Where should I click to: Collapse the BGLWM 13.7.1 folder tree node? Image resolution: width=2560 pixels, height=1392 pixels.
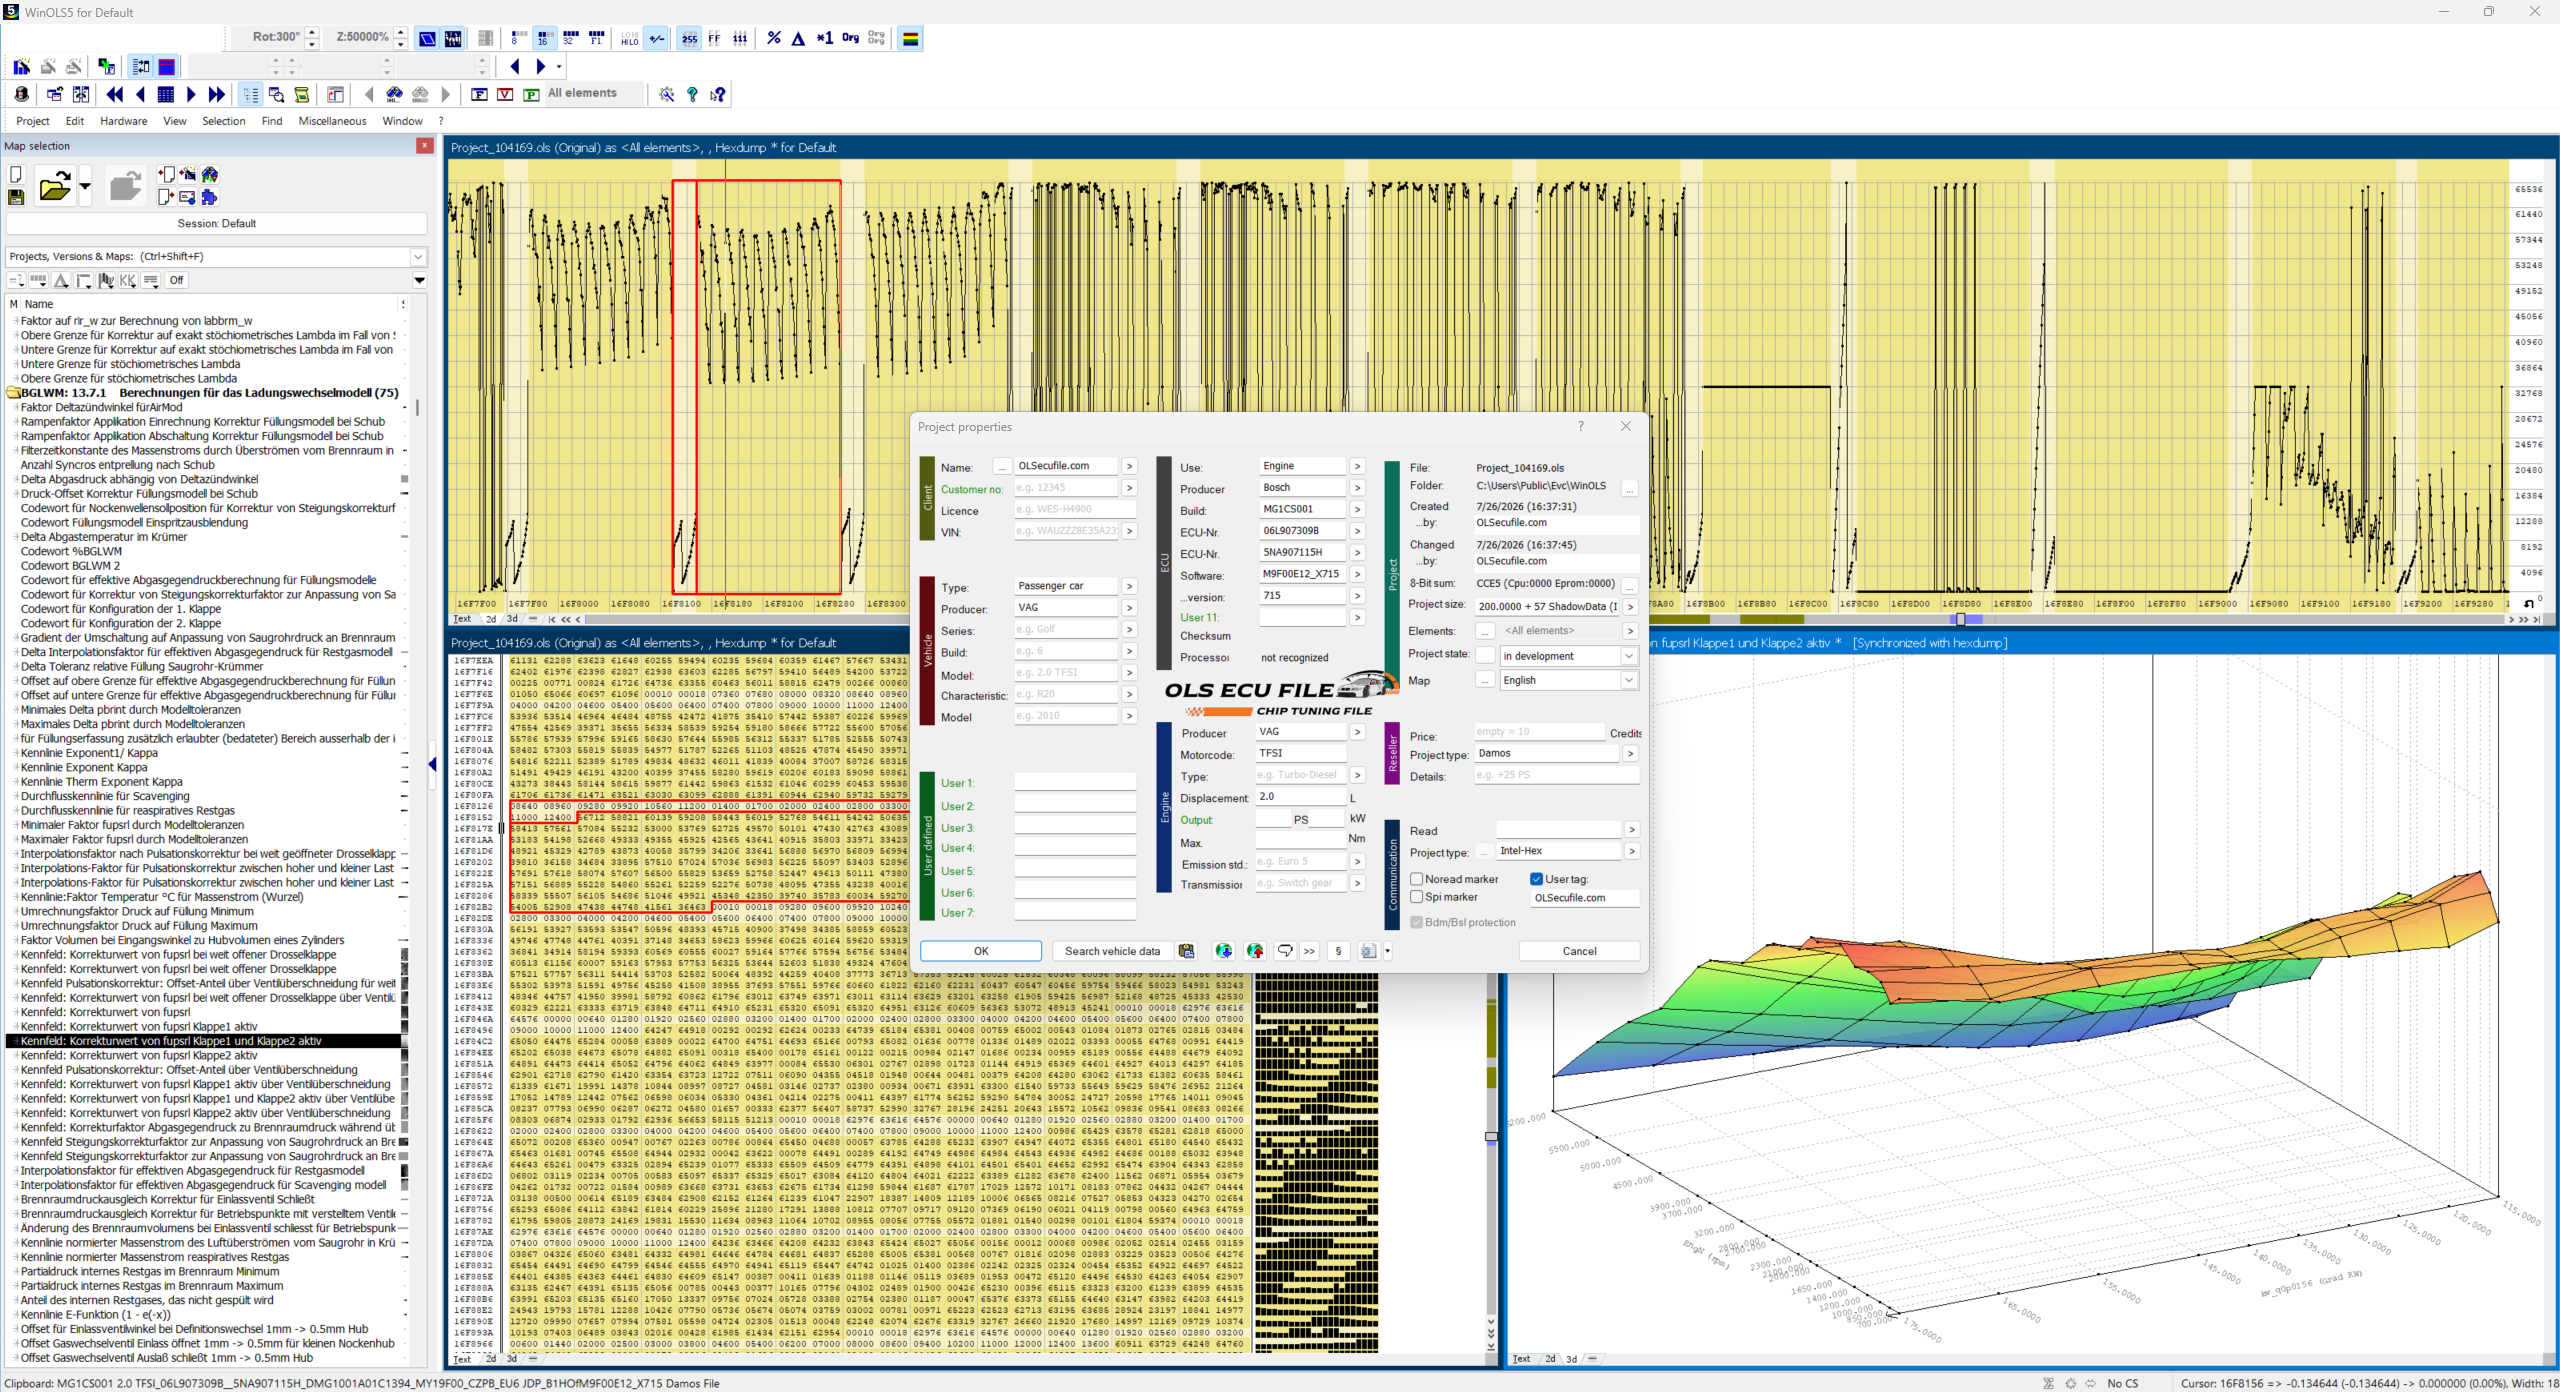pyautogui.click(x=14, y=393)
